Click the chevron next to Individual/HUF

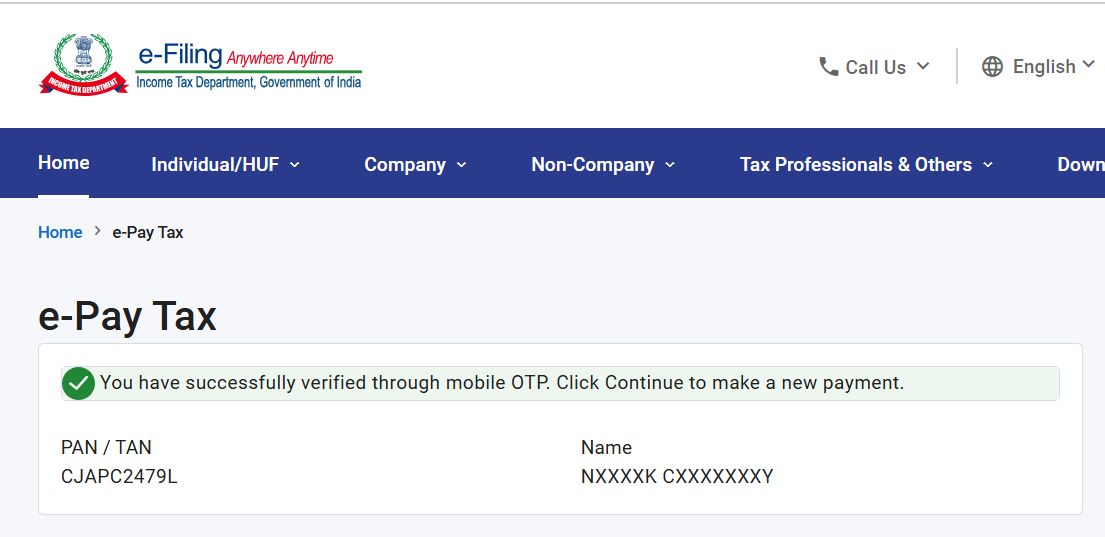[295, 165]
